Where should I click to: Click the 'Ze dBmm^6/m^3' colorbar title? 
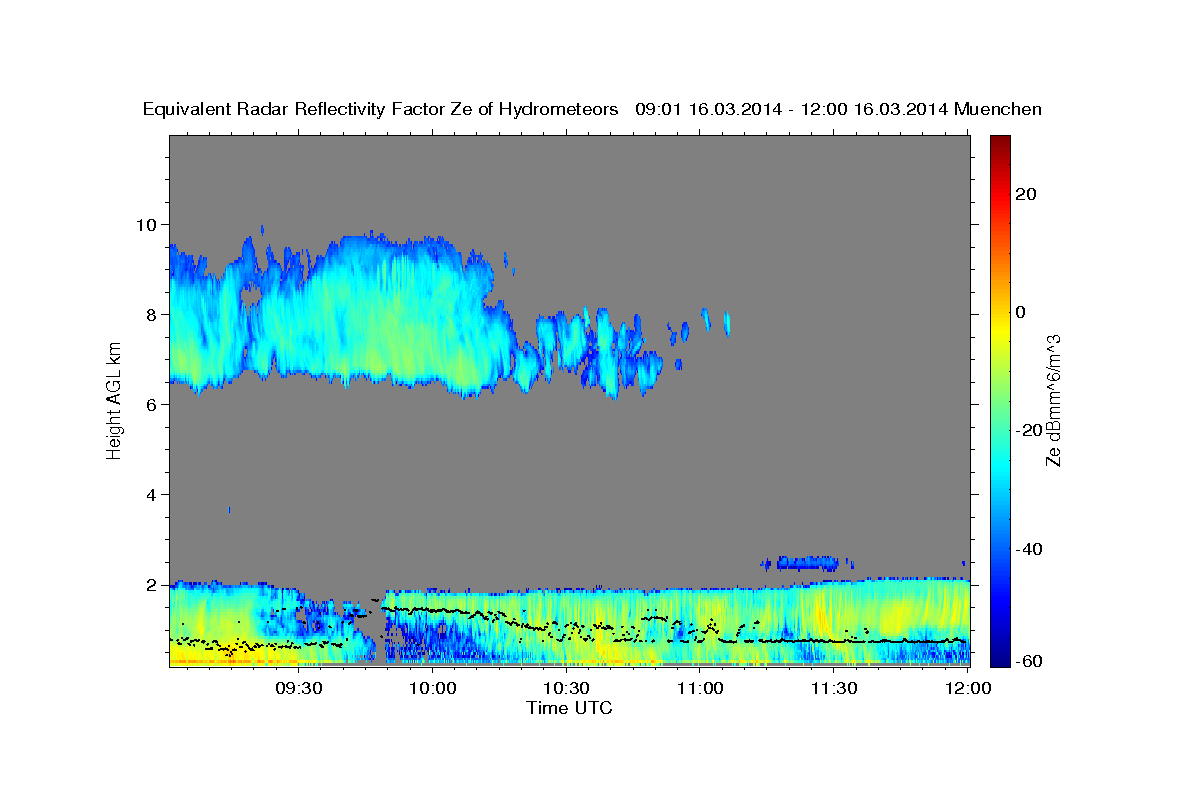coord(1053,400)
